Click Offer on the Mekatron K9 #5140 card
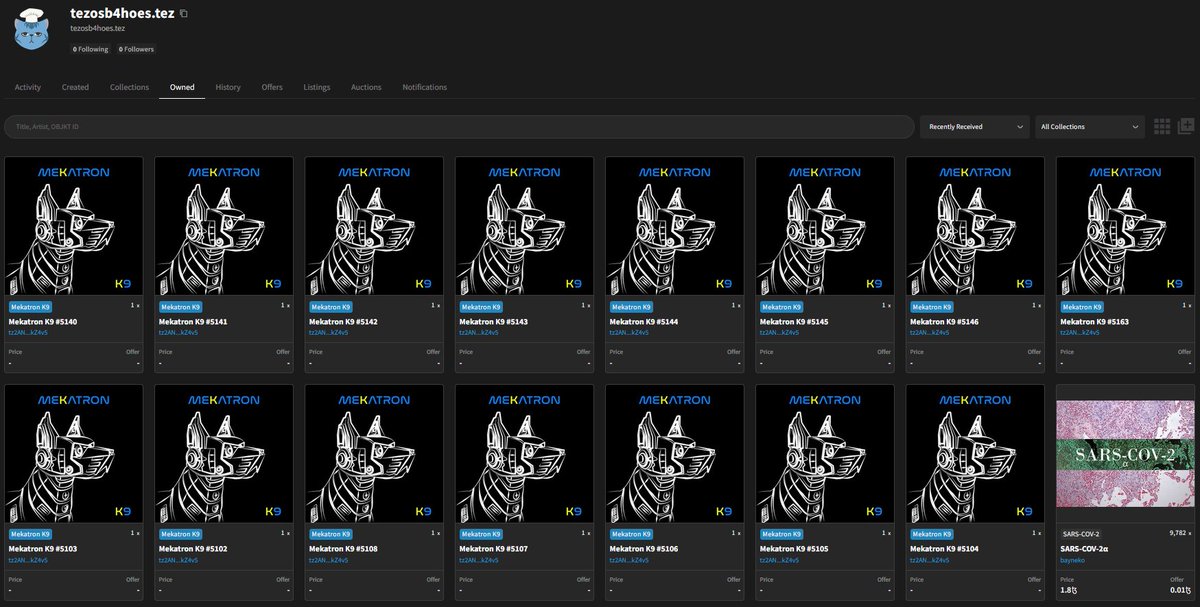This screenshot has height=607, width=1200. coord(133,351)
